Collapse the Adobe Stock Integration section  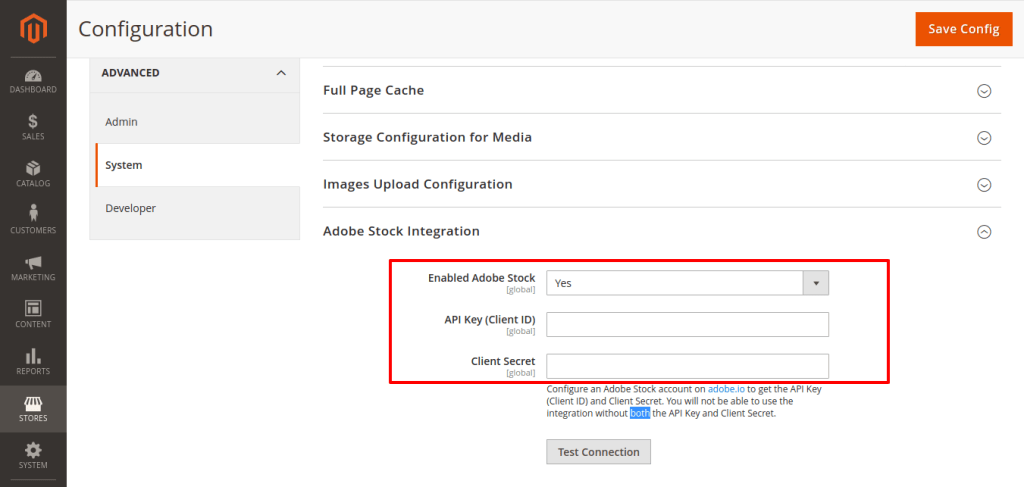click(x=984, y=232)
